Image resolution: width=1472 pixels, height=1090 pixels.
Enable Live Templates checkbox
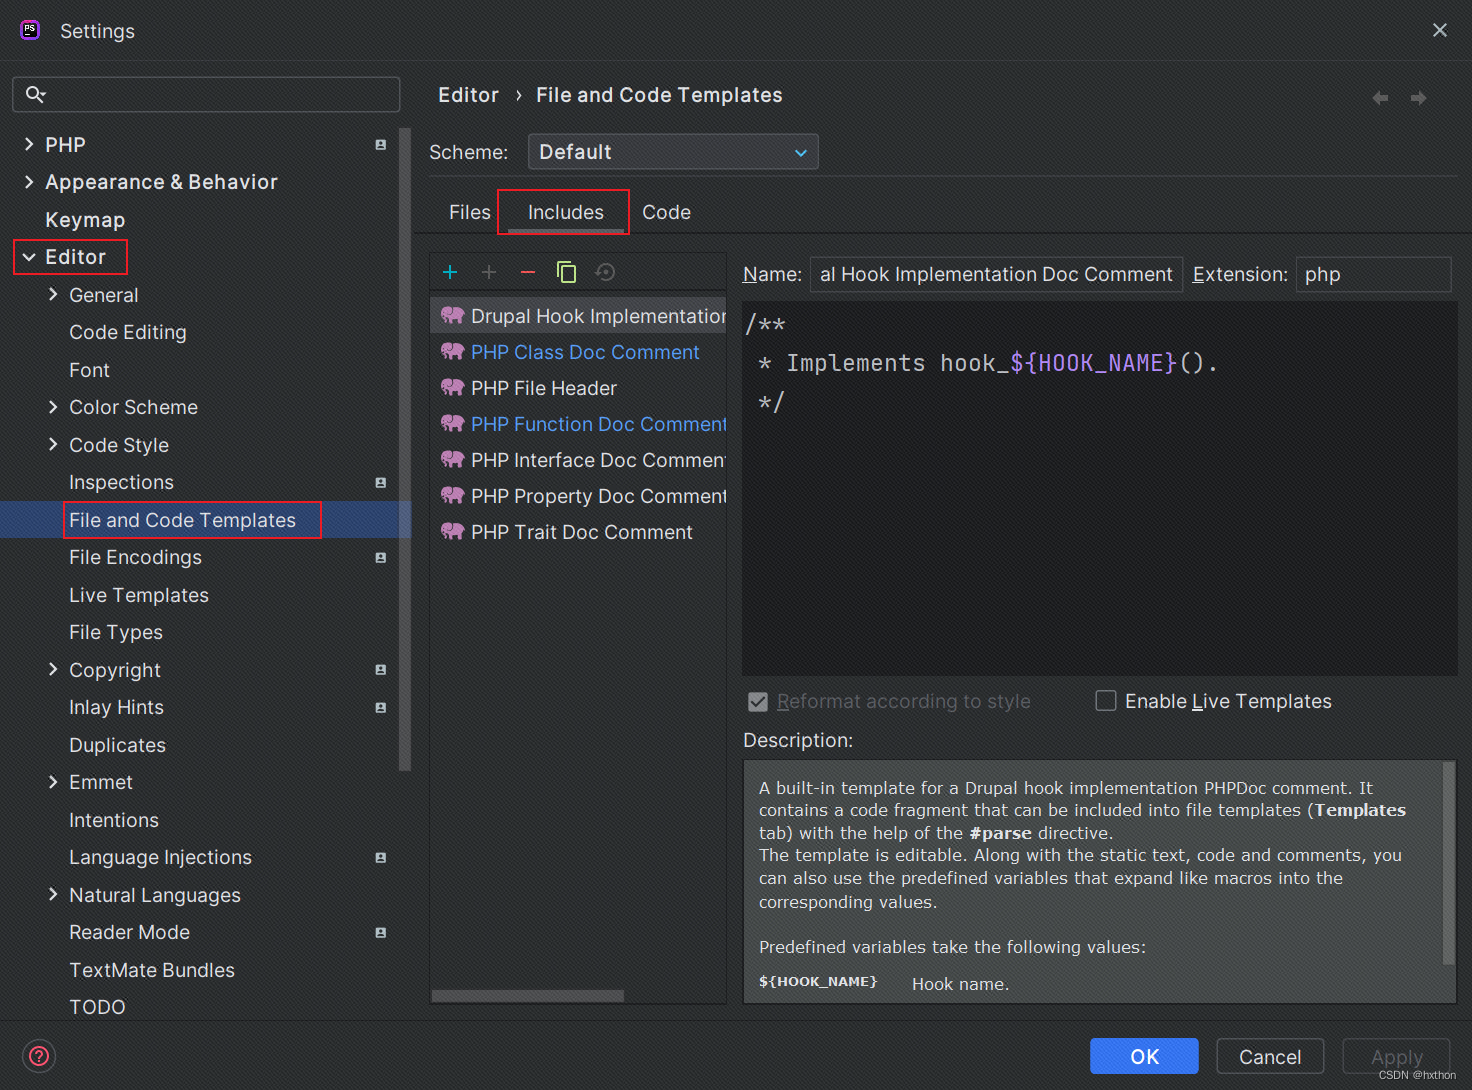pyautogui.click(x=1106, y=701)
